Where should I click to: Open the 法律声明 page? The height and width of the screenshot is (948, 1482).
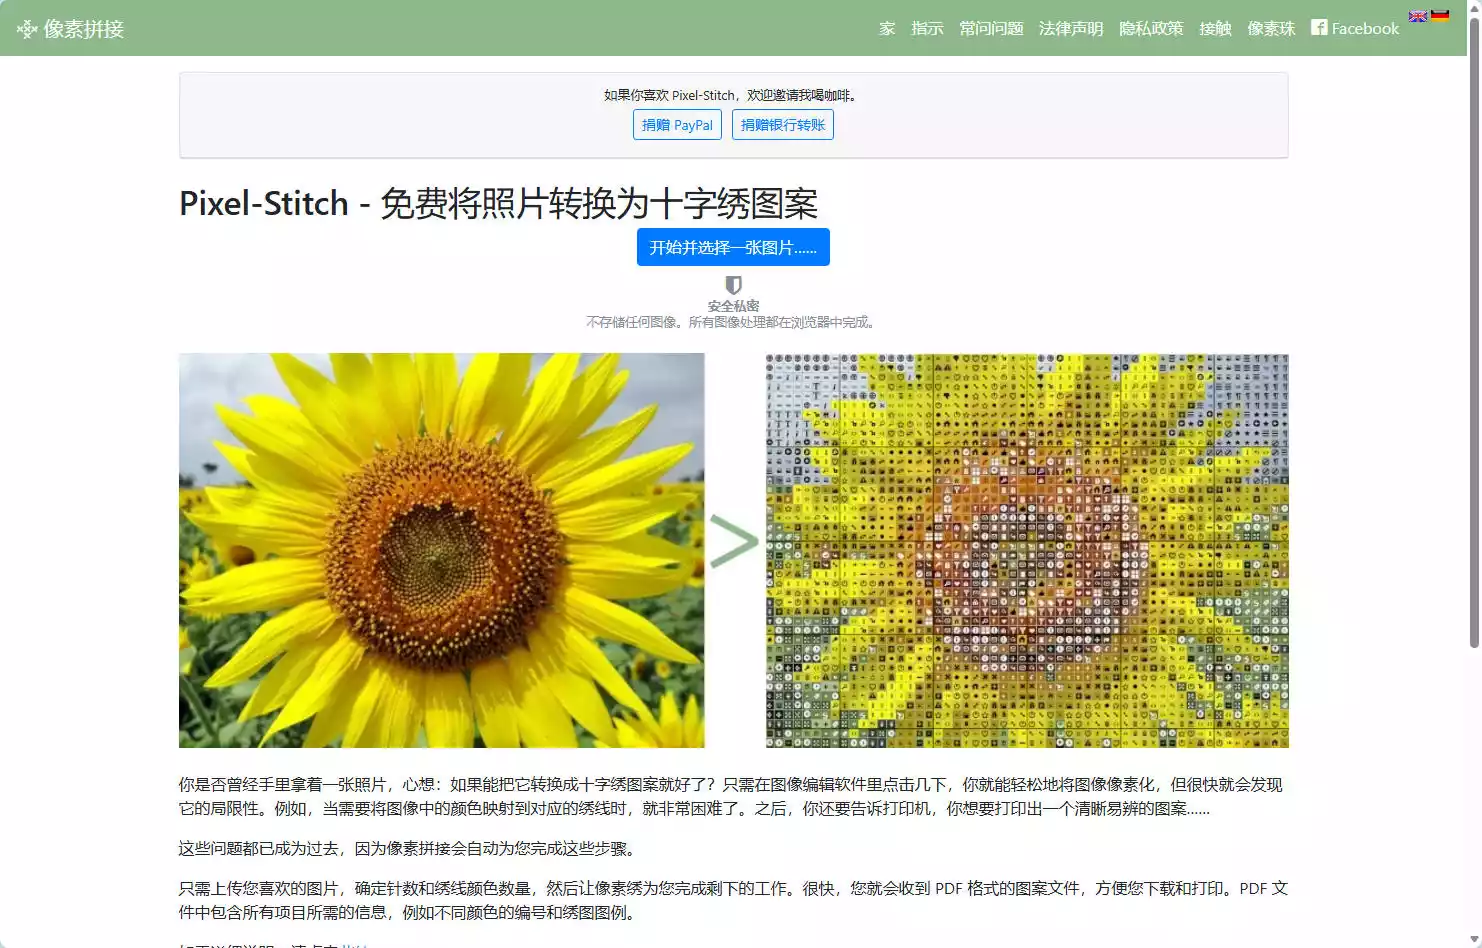pos(1071,28)
